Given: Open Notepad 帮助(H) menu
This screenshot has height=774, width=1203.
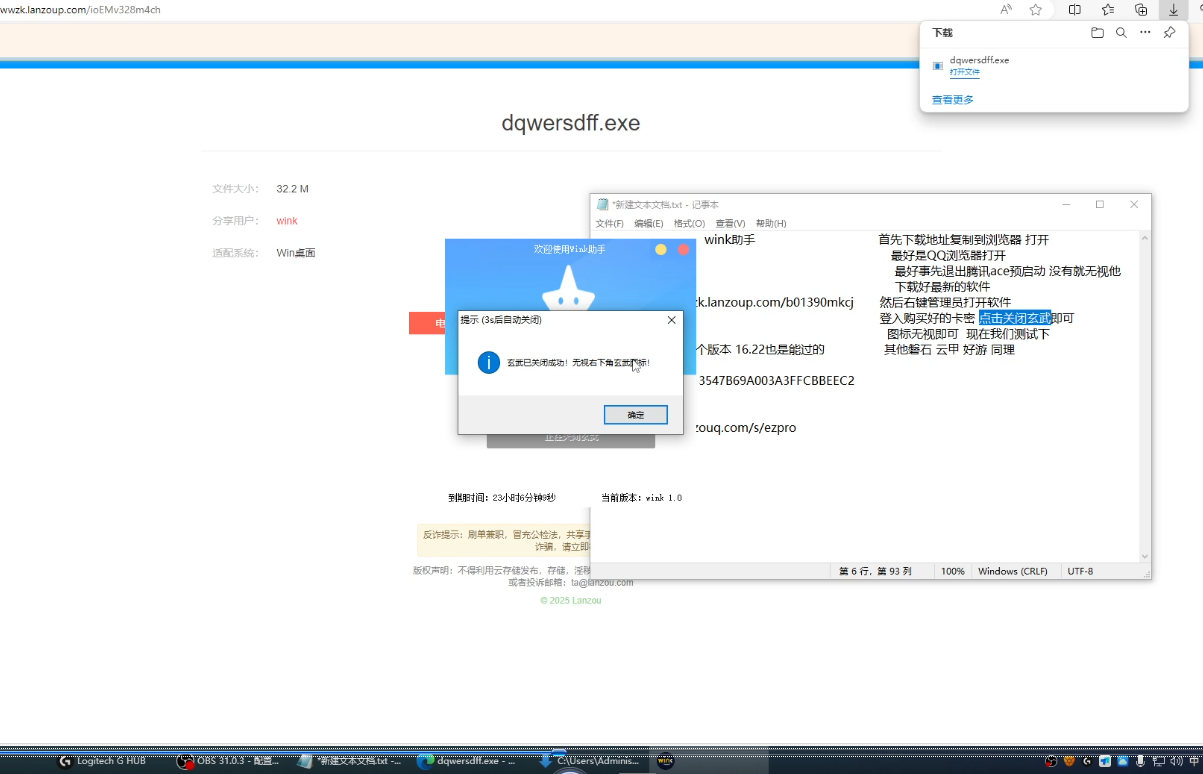Looking at the screenshot, I should pos(771,223).
